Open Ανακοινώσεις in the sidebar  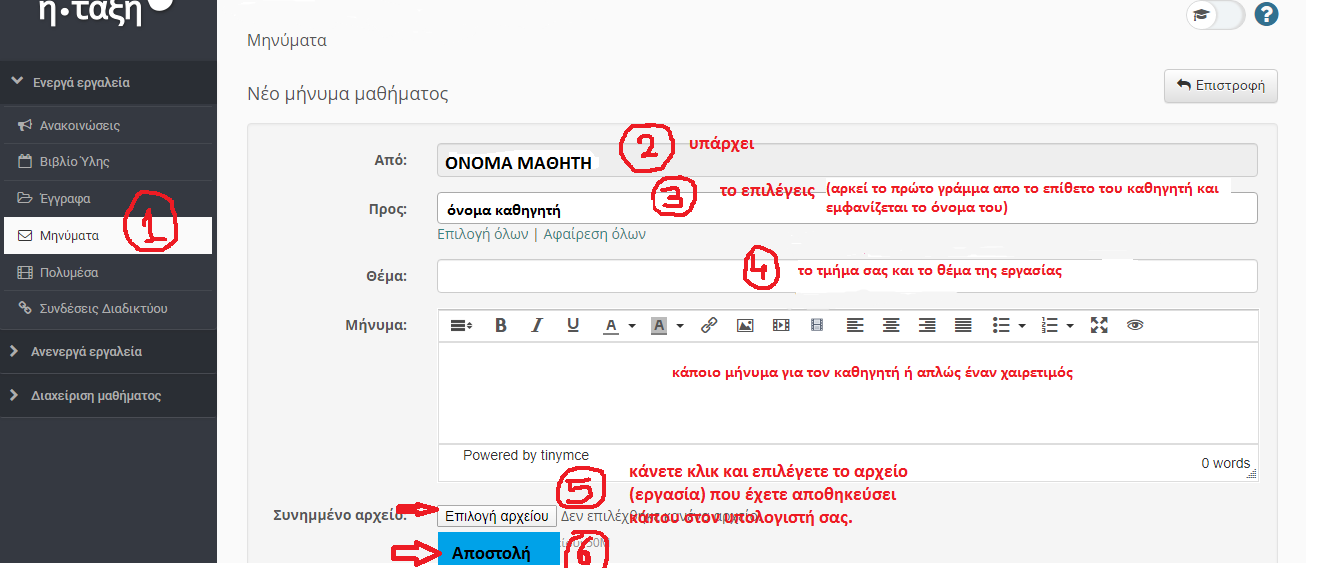80,126
